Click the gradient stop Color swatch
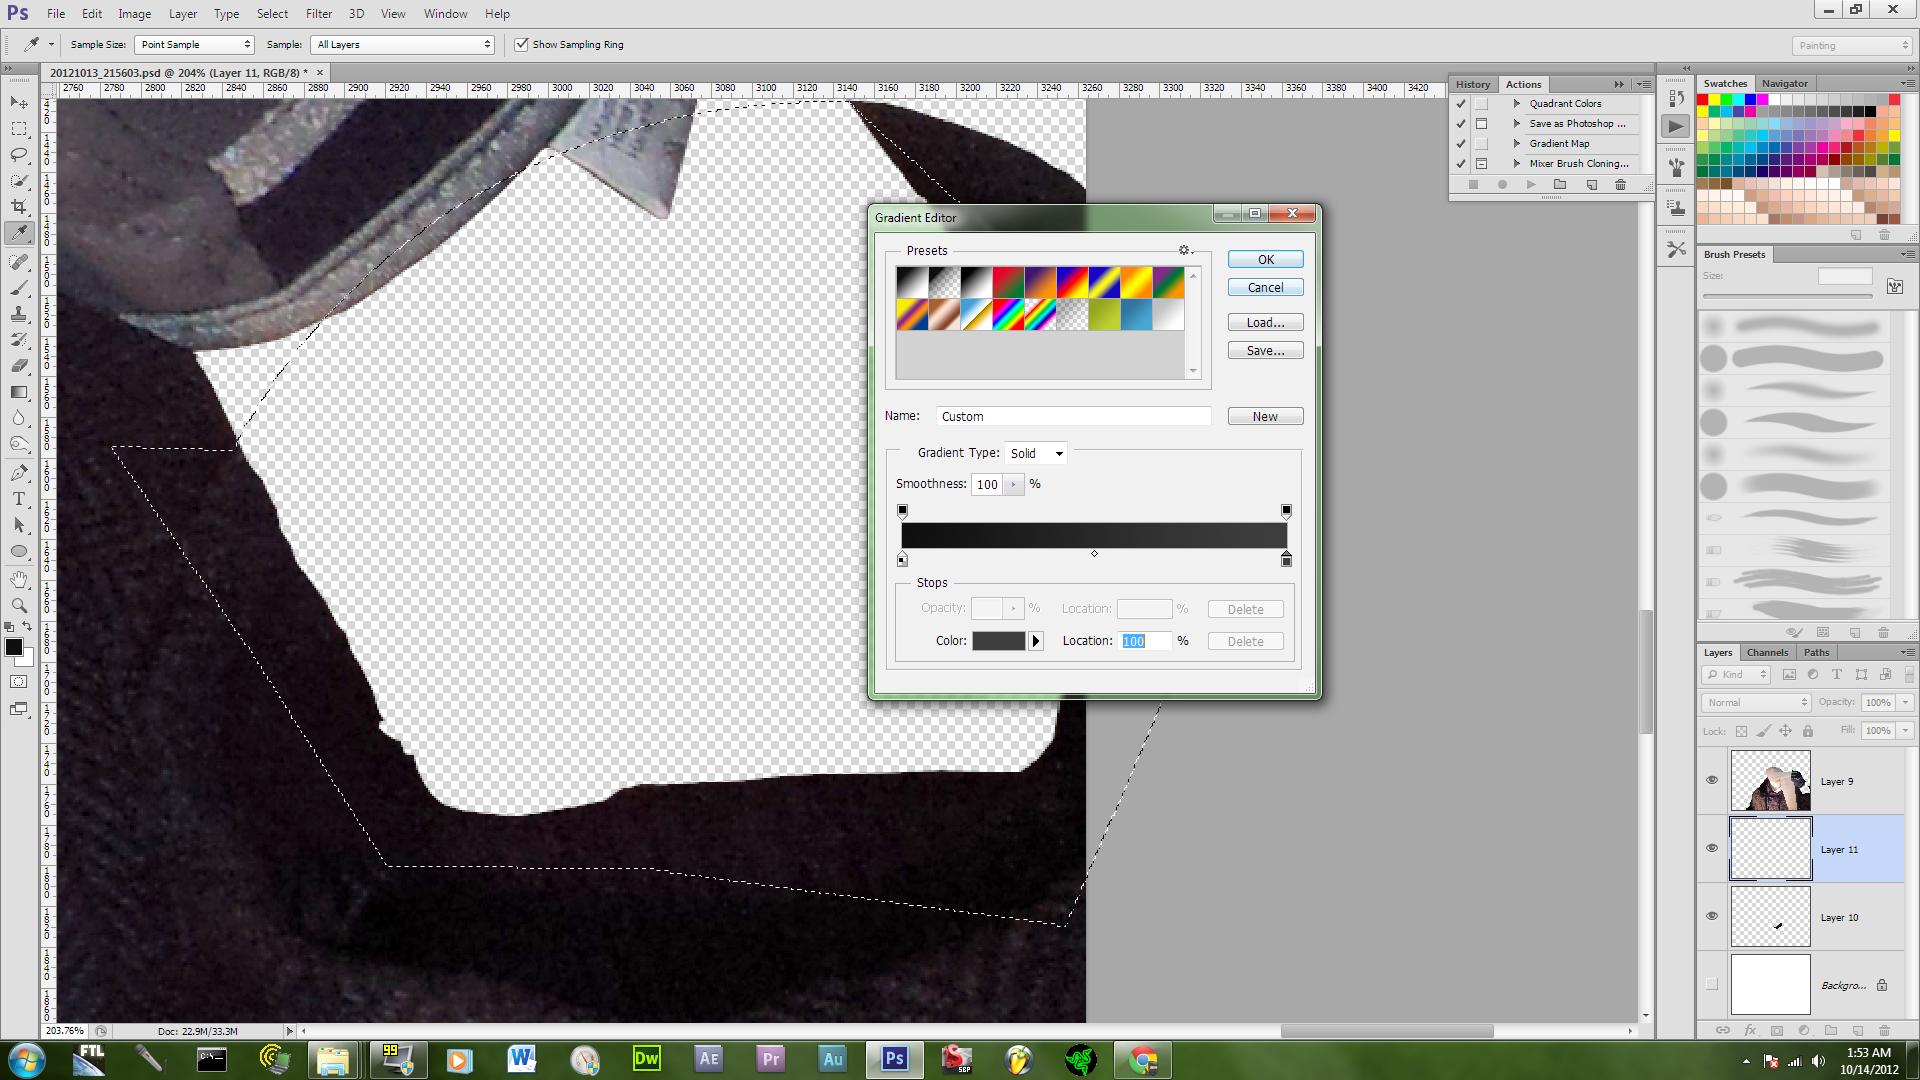 [x=998, y=641]
